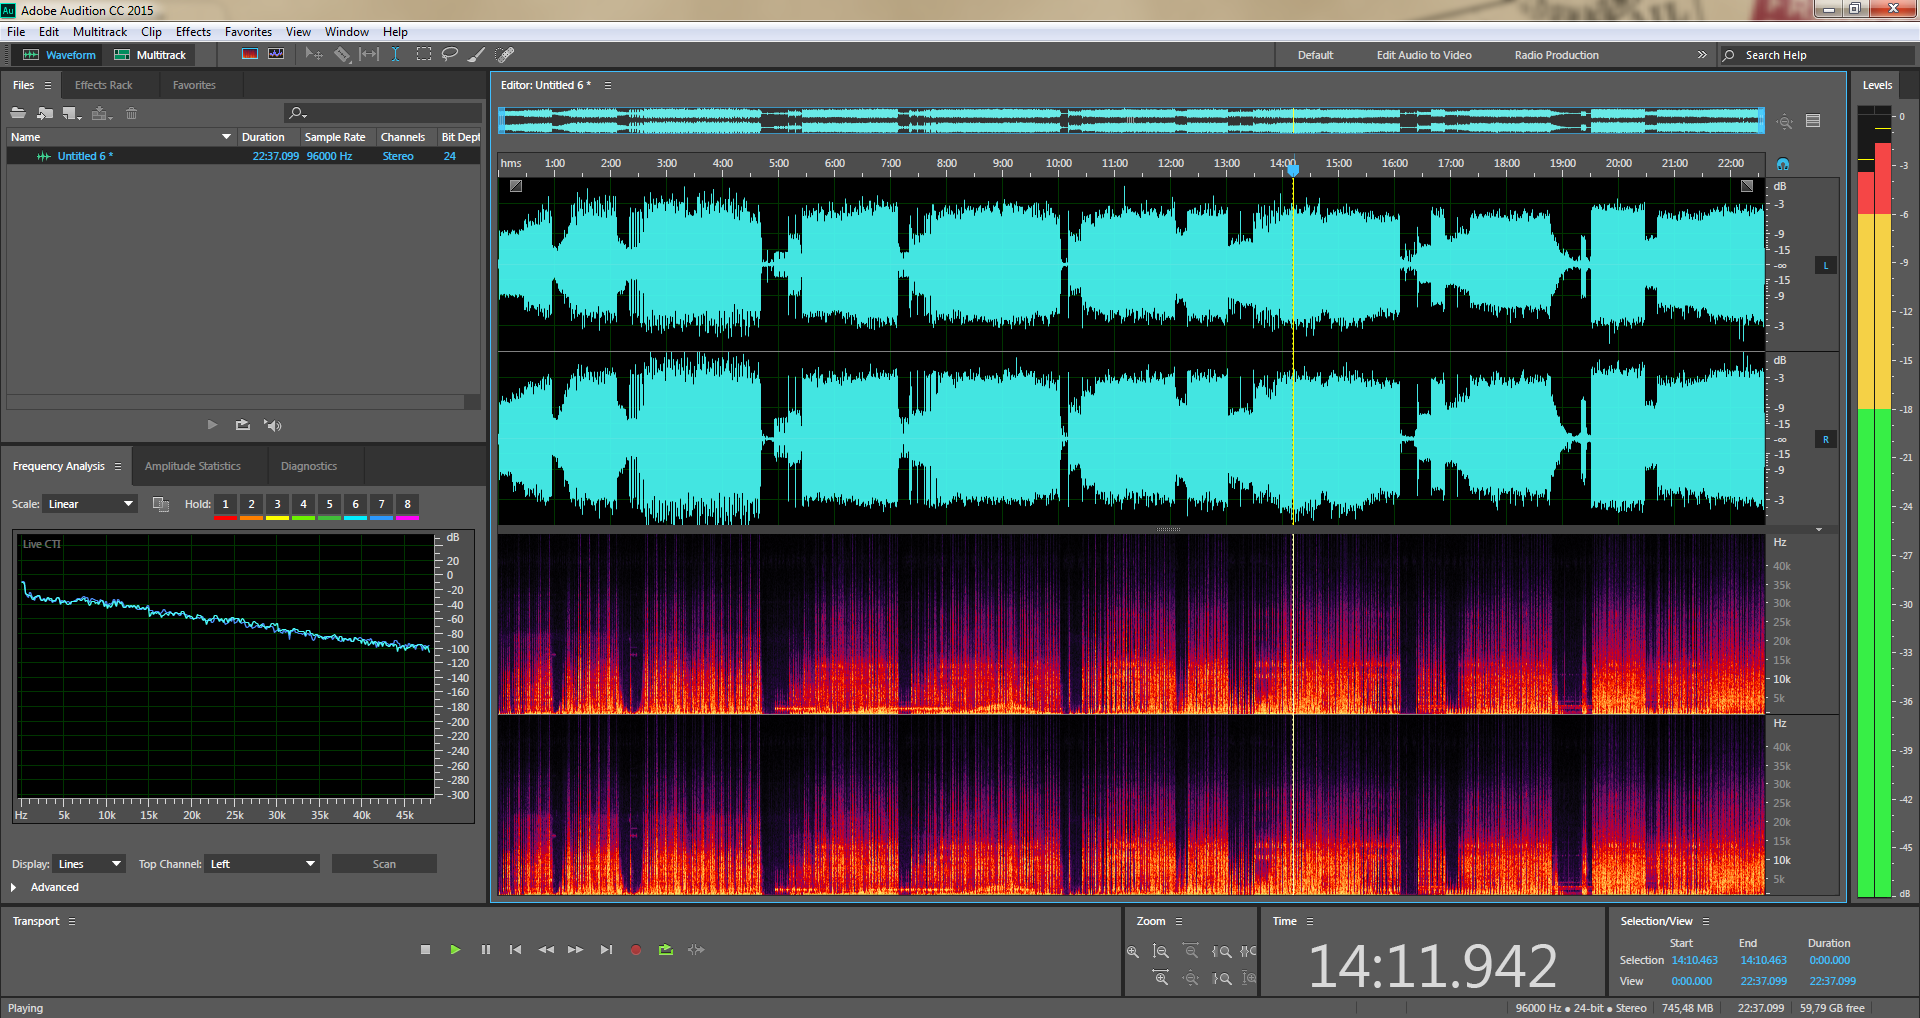This screenshot has height=1018, width=1920.
Task: Pick the Spot Healing Brush tool
Action: tap(505, 55)
